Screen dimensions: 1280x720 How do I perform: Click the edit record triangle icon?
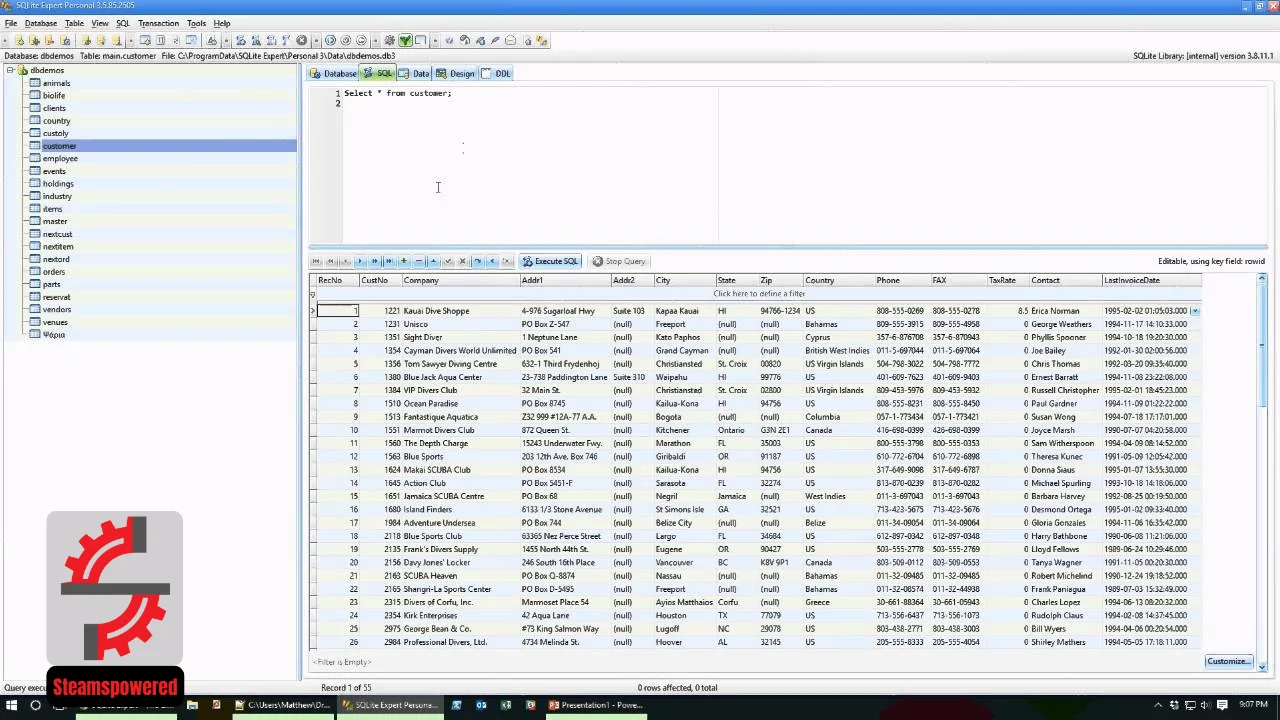tap(433, 261)
